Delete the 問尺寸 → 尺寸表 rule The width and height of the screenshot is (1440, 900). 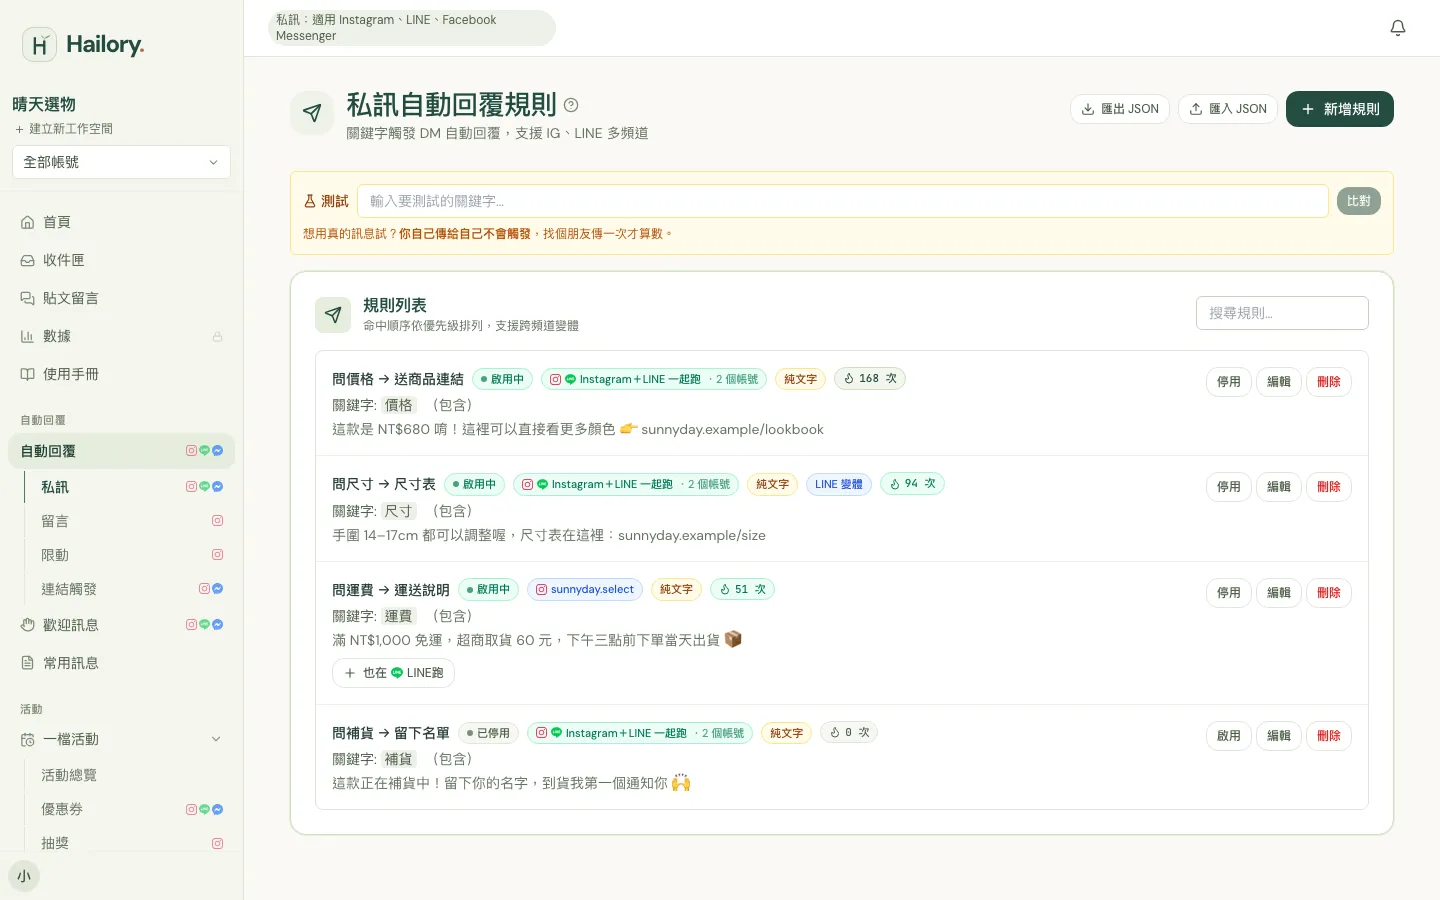1329,487
